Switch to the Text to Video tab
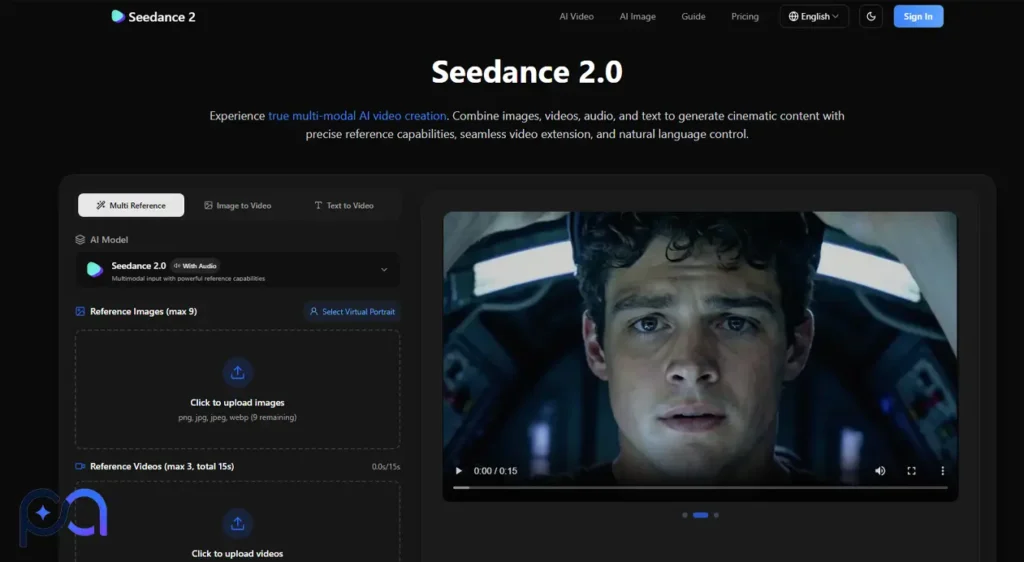Viewport: 1024px width, 562px height. pos(344,205)
